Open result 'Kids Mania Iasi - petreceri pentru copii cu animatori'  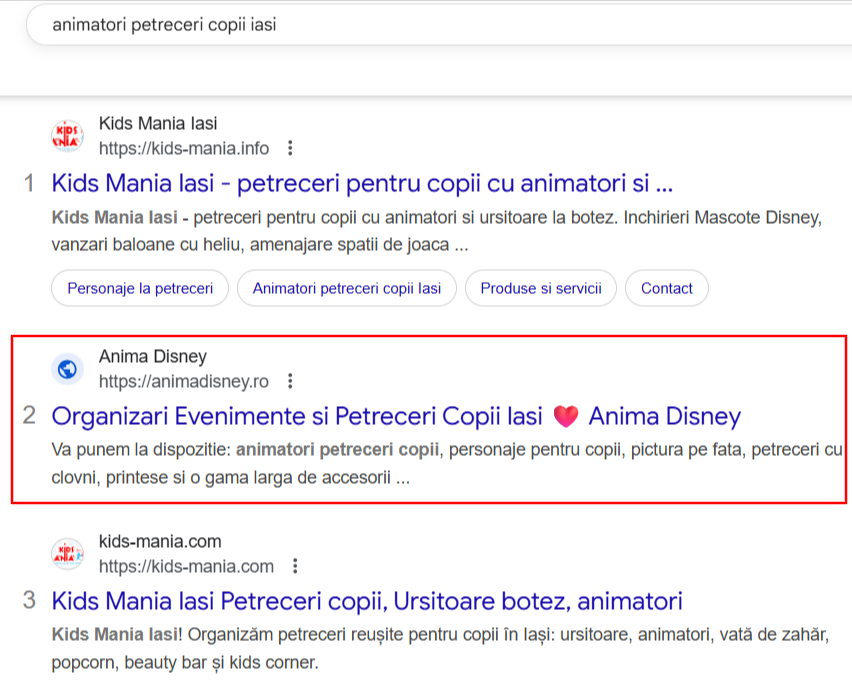point(362,184)
